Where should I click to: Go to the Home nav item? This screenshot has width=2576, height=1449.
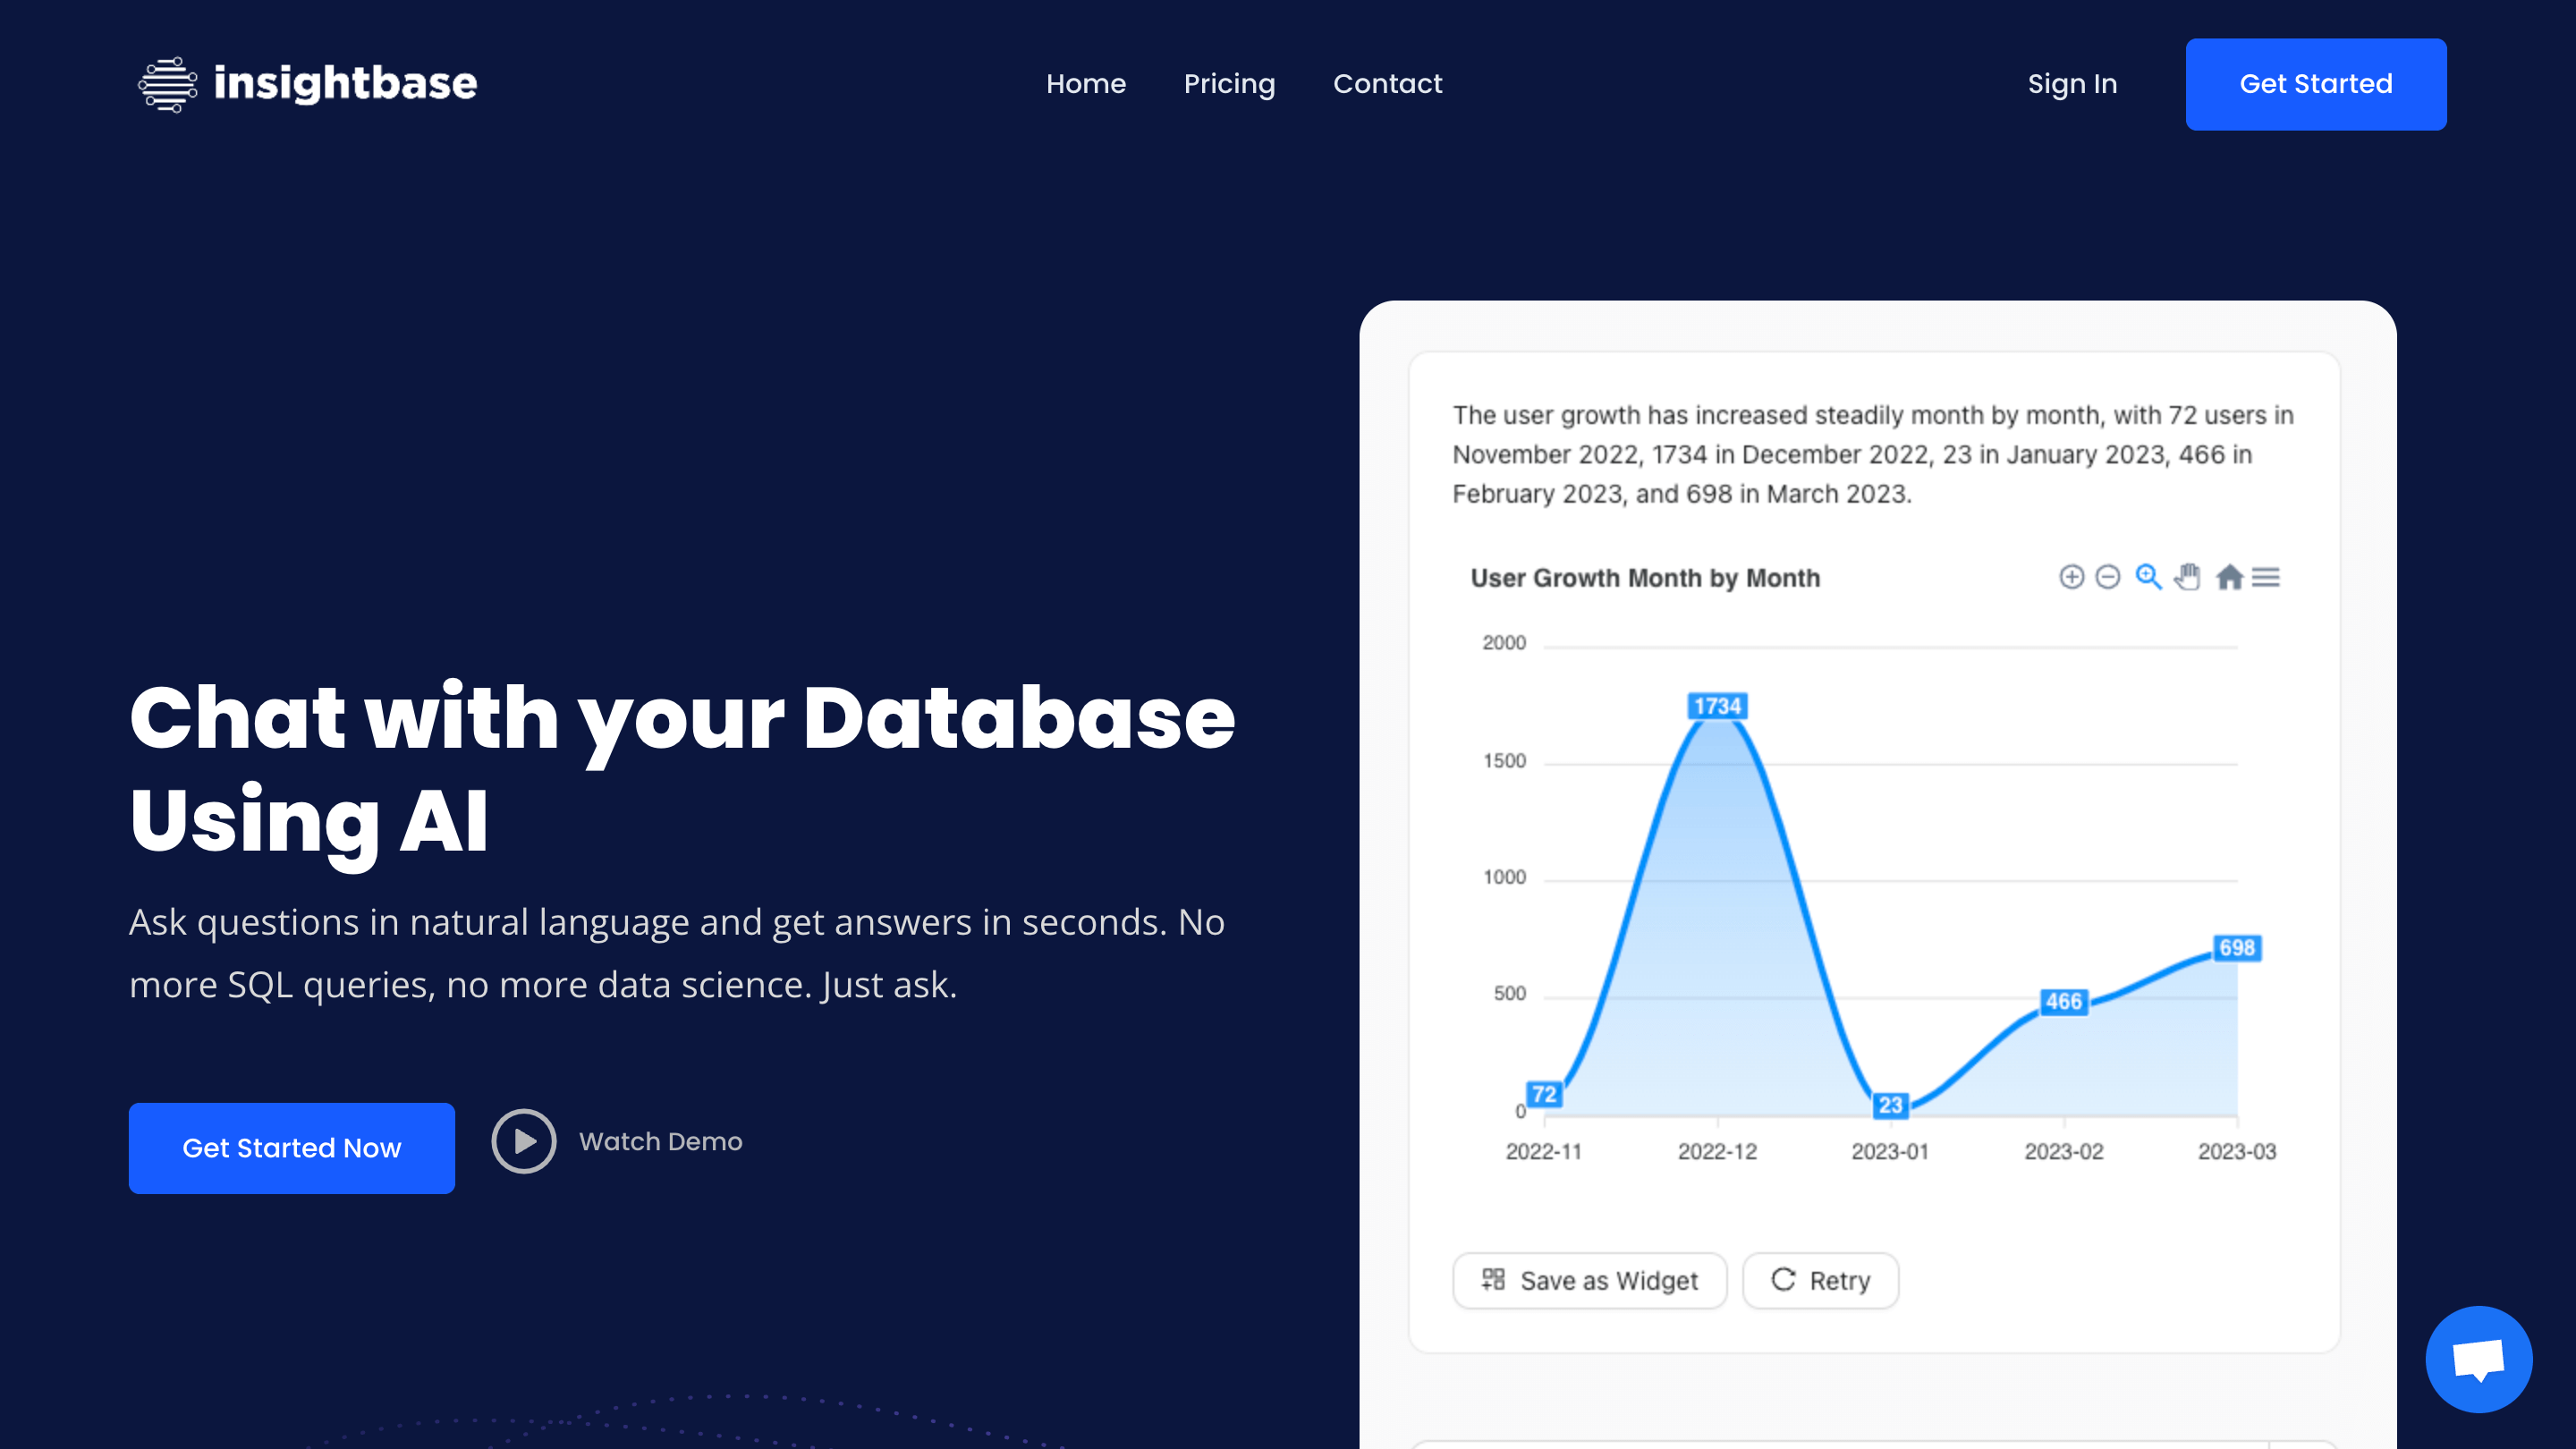1086,84
